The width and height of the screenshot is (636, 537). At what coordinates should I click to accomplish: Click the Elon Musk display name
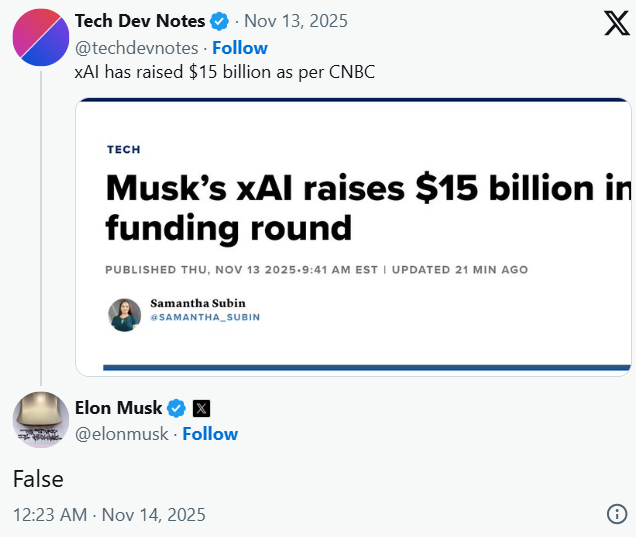[119, 408]
